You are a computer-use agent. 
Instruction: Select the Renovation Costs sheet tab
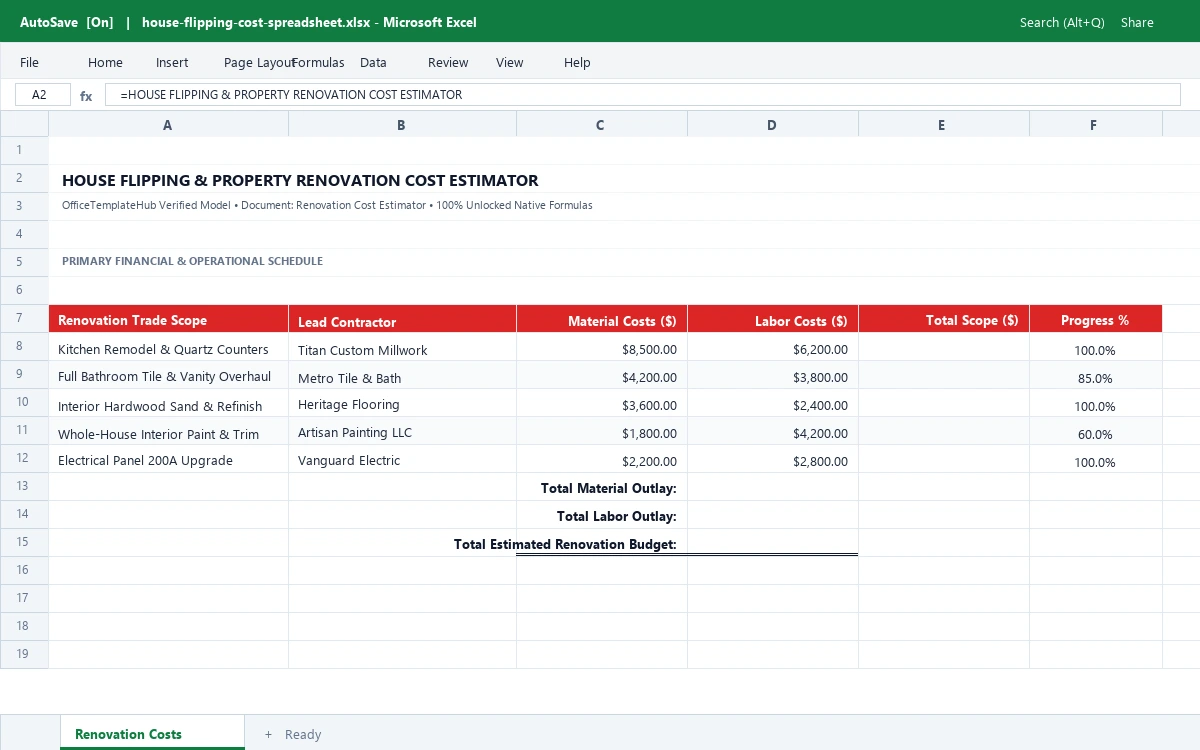click(x=152, y=733)
